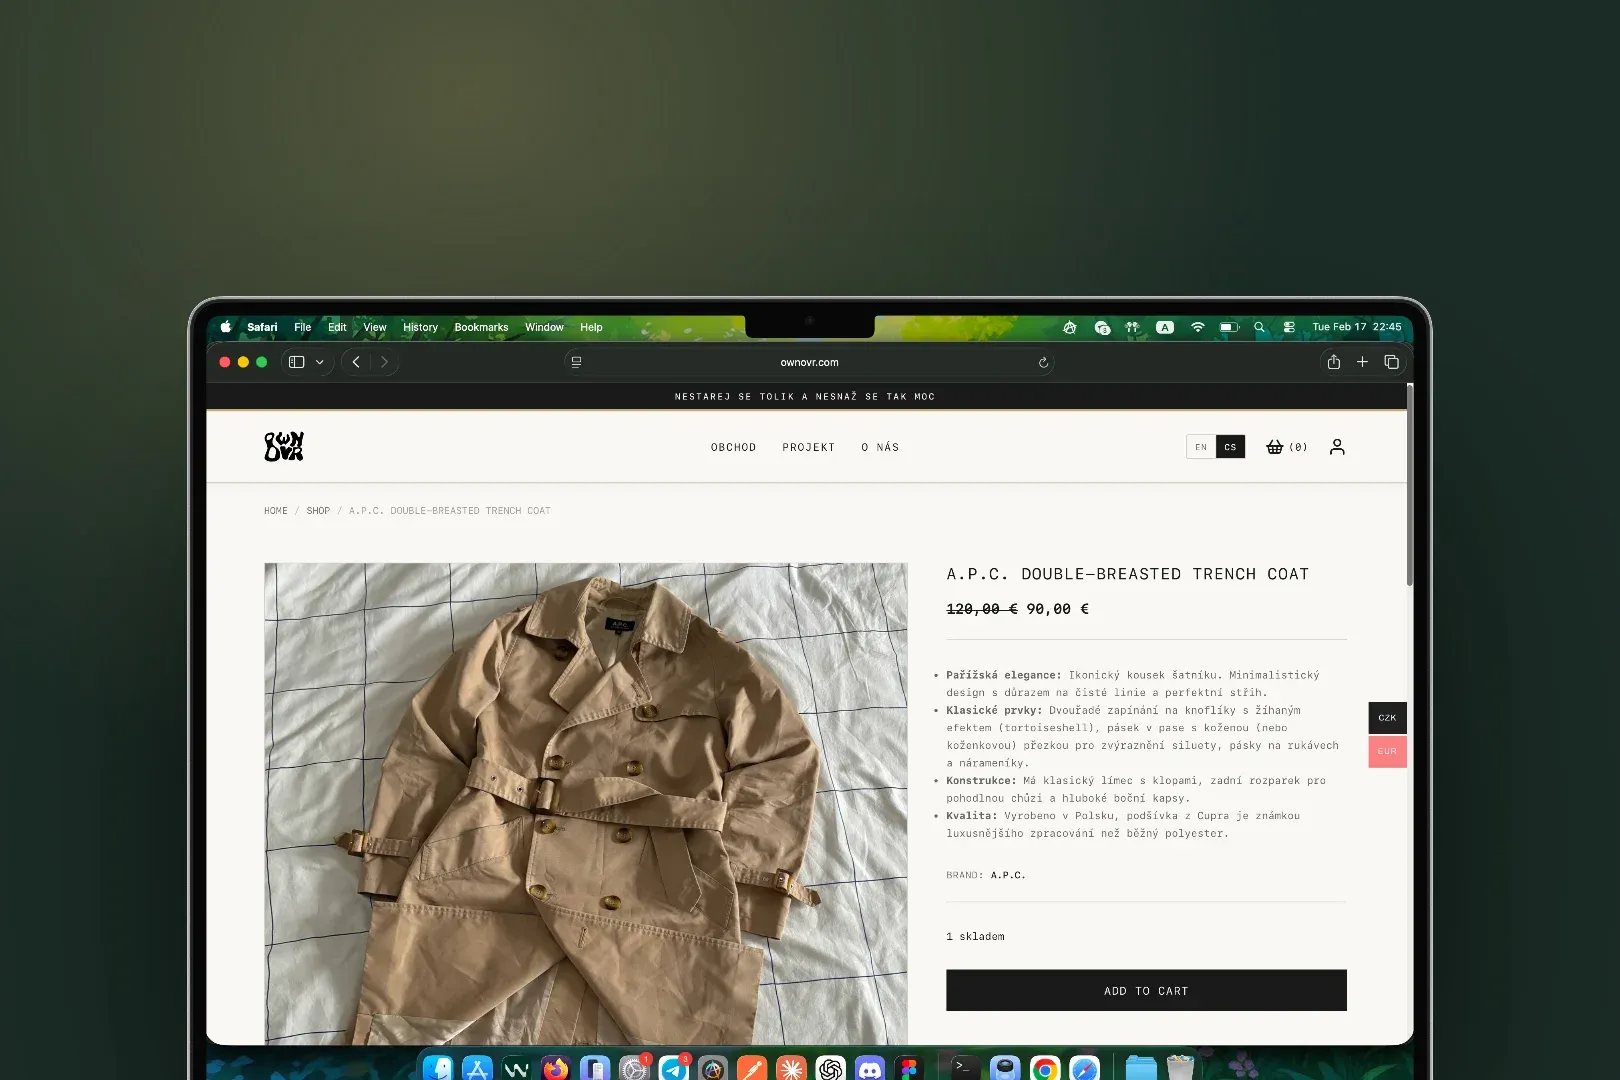Open Spotlight search

point(1259,327)
